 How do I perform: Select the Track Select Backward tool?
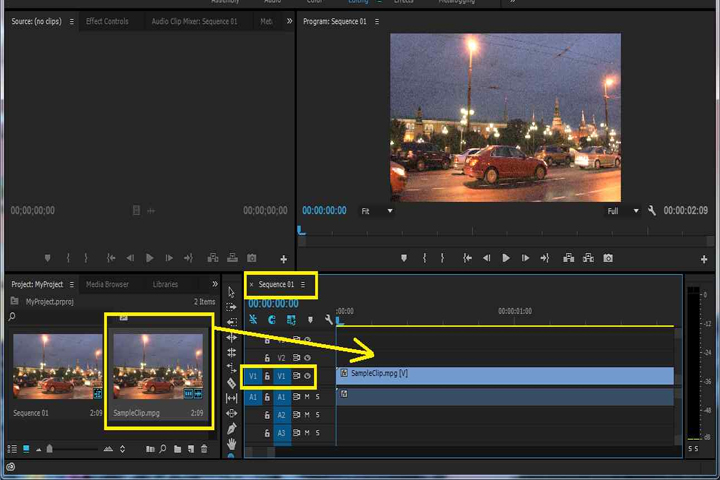point(232,322)
